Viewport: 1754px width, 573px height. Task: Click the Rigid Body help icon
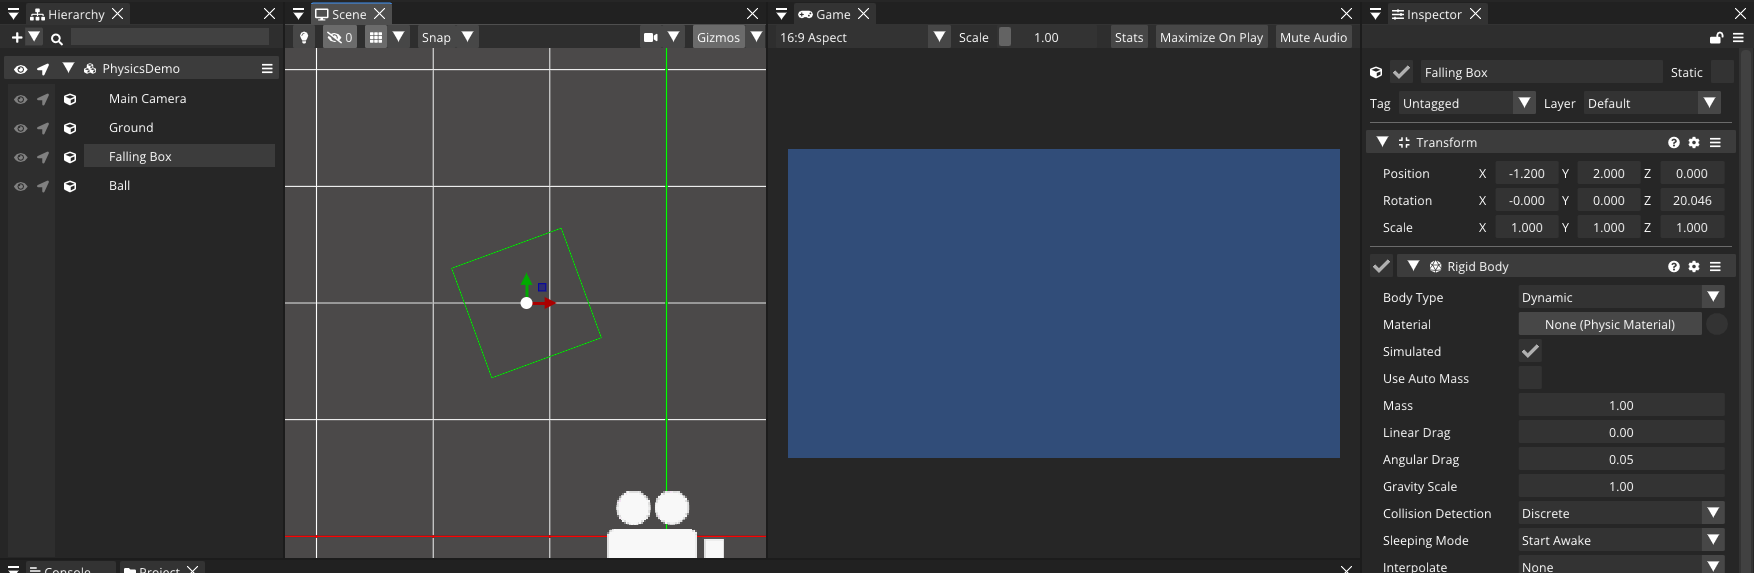(1674, 267)
